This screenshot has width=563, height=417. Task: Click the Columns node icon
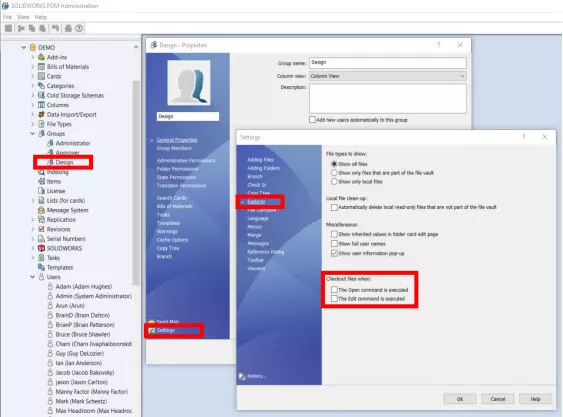(41, 105)
